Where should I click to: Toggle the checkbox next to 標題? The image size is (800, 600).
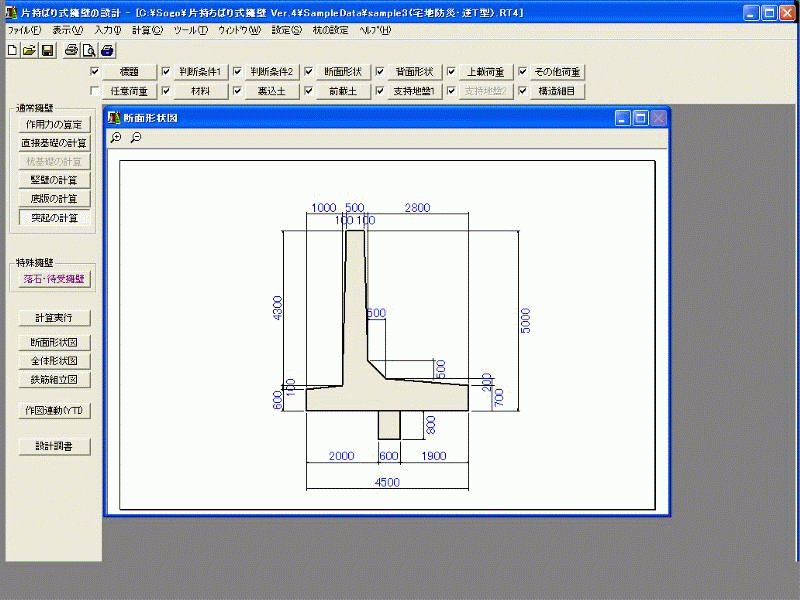pyautogui.click(x=95, y=72)
